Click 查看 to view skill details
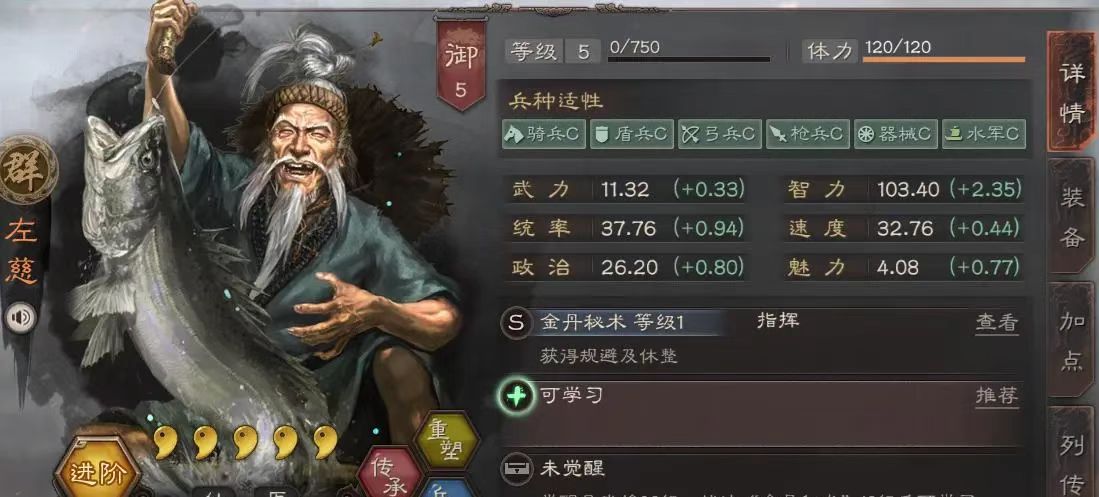This screenshot has height=497, width=1099. 997,322
